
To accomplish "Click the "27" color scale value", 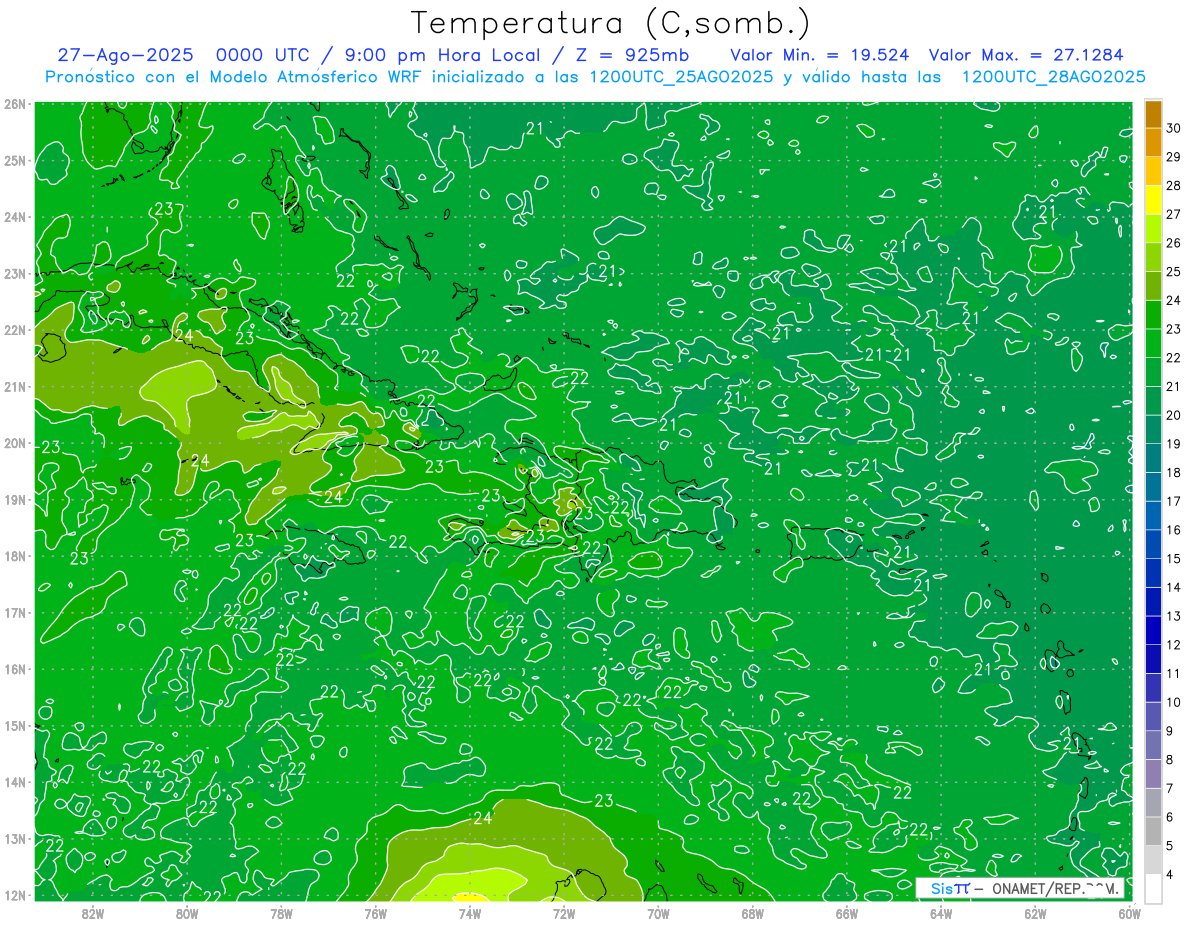I will [x=1173, y=214].
